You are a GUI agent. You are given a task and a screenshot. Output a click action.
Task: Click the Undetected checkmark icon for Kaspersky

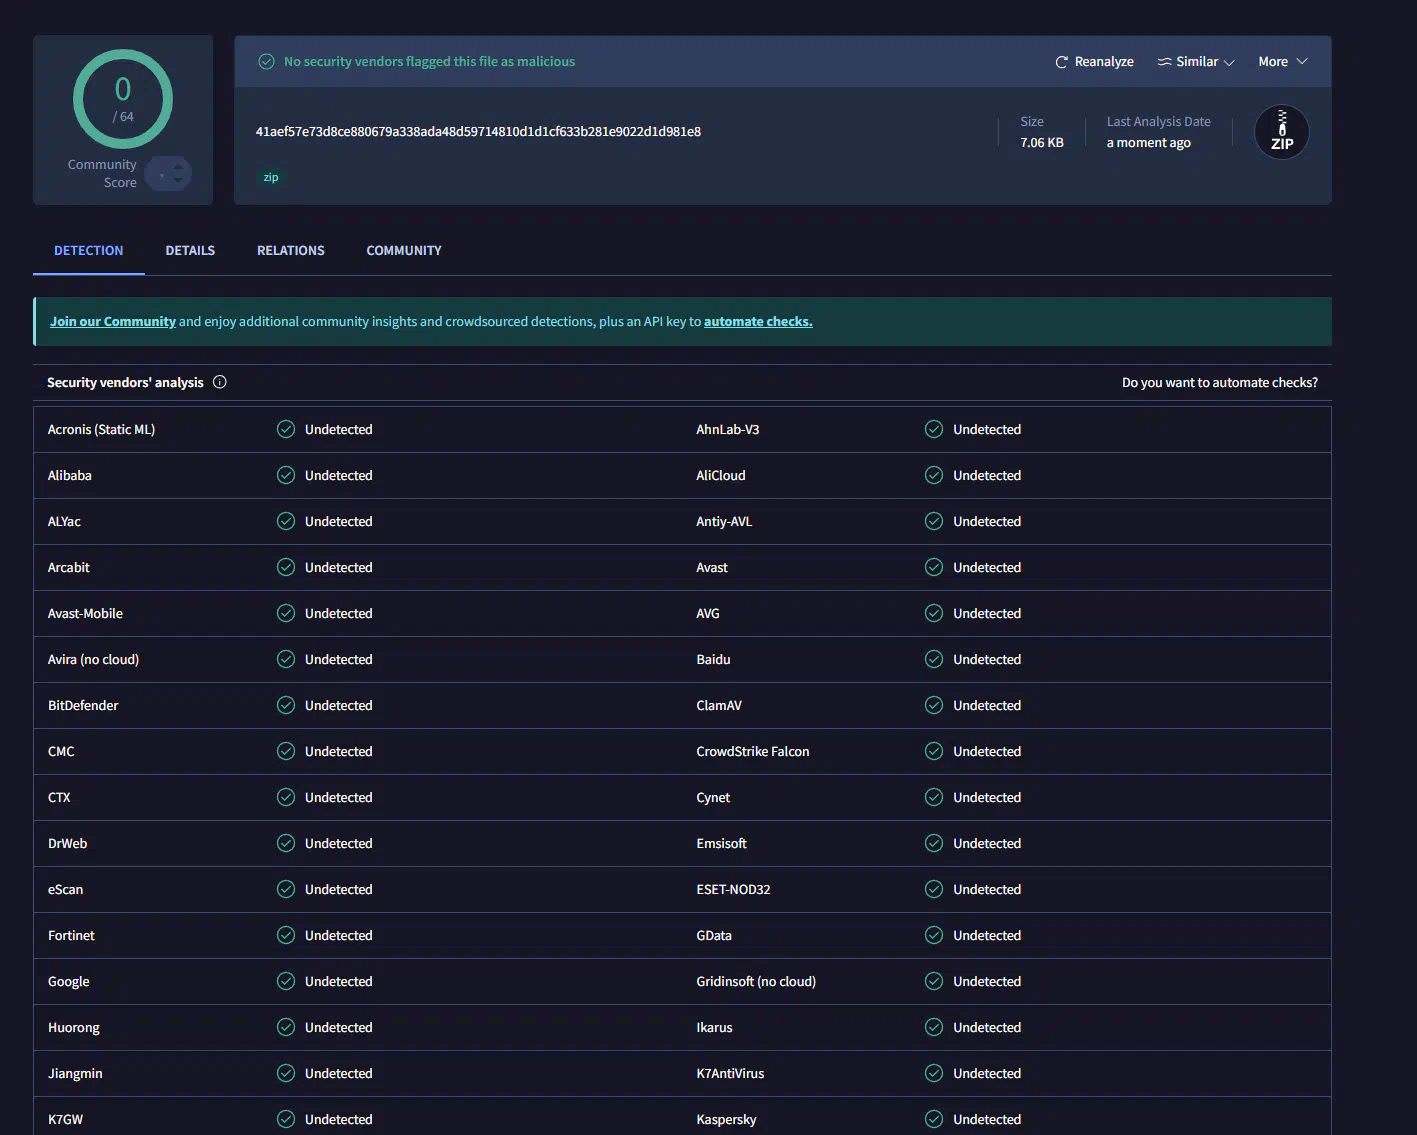[934, 1119]
